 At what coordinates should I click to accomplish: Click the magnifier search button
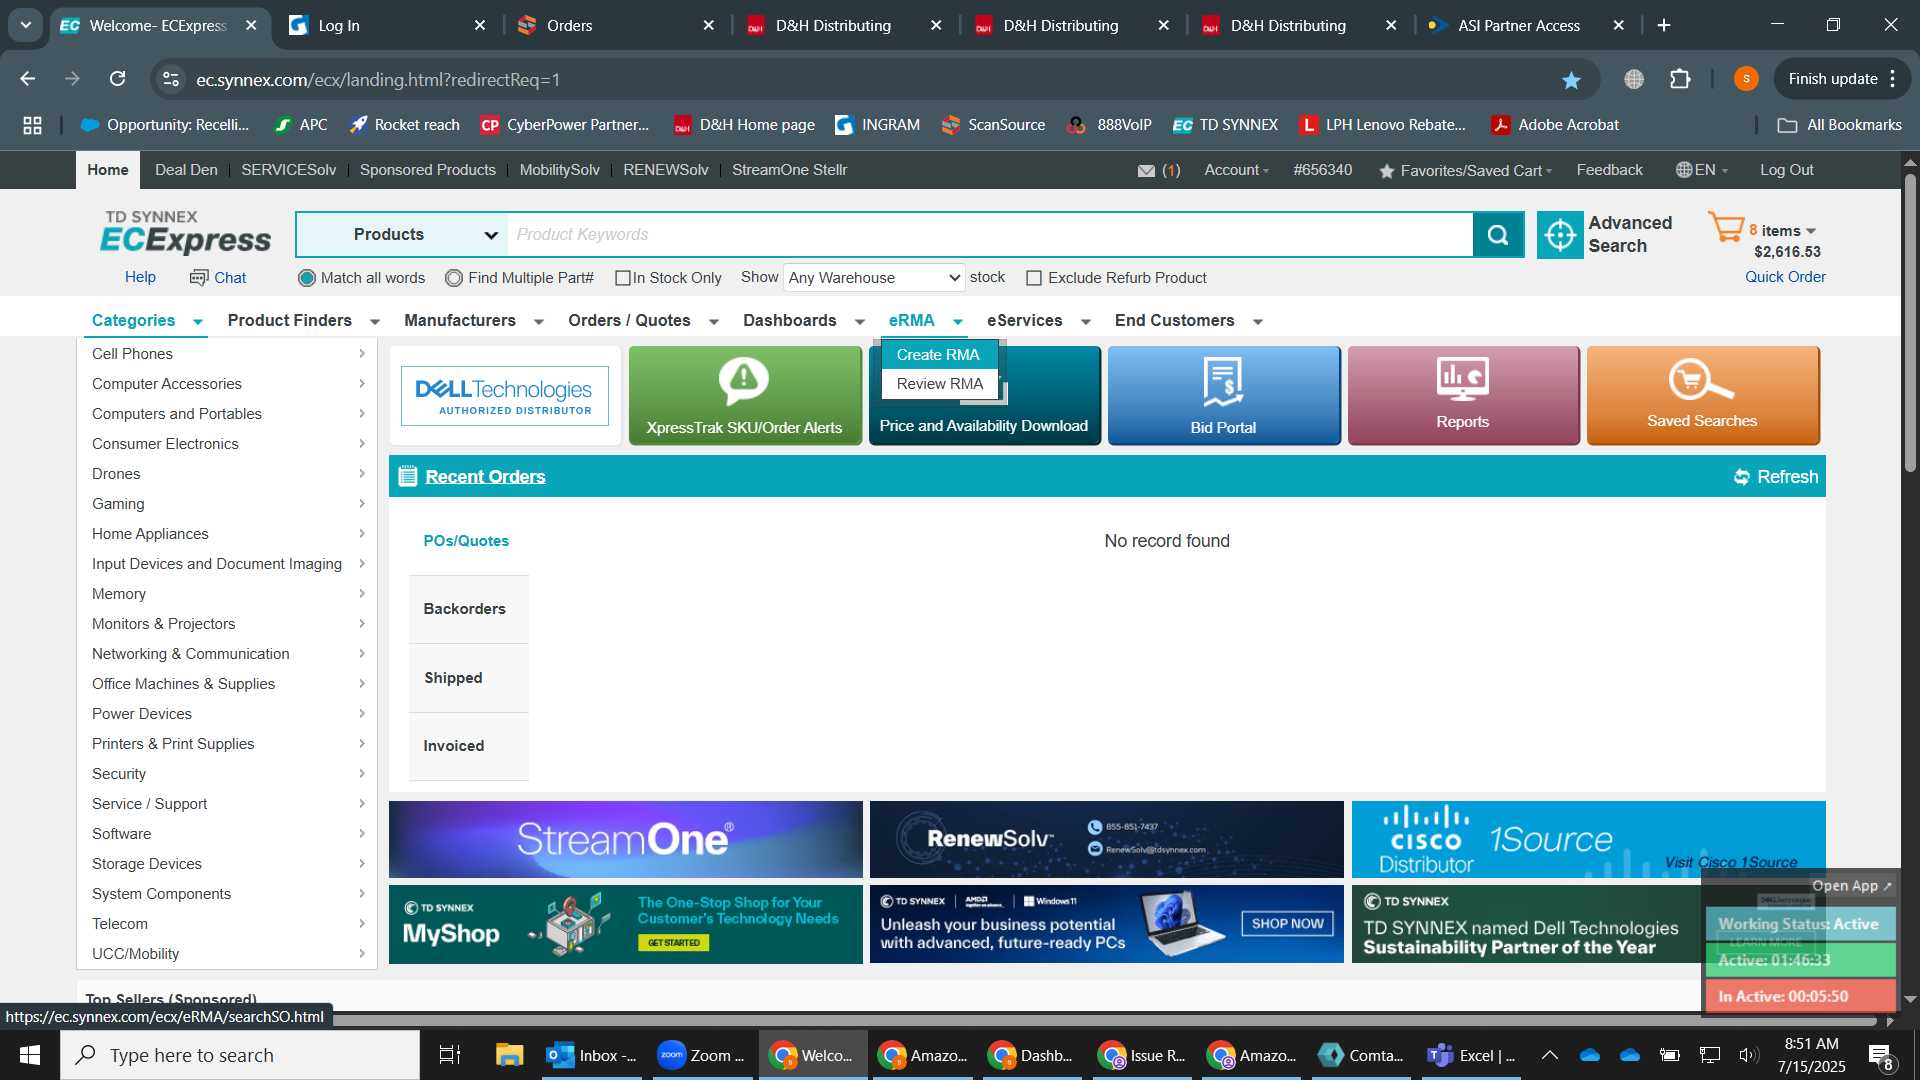pos(1498,234)
